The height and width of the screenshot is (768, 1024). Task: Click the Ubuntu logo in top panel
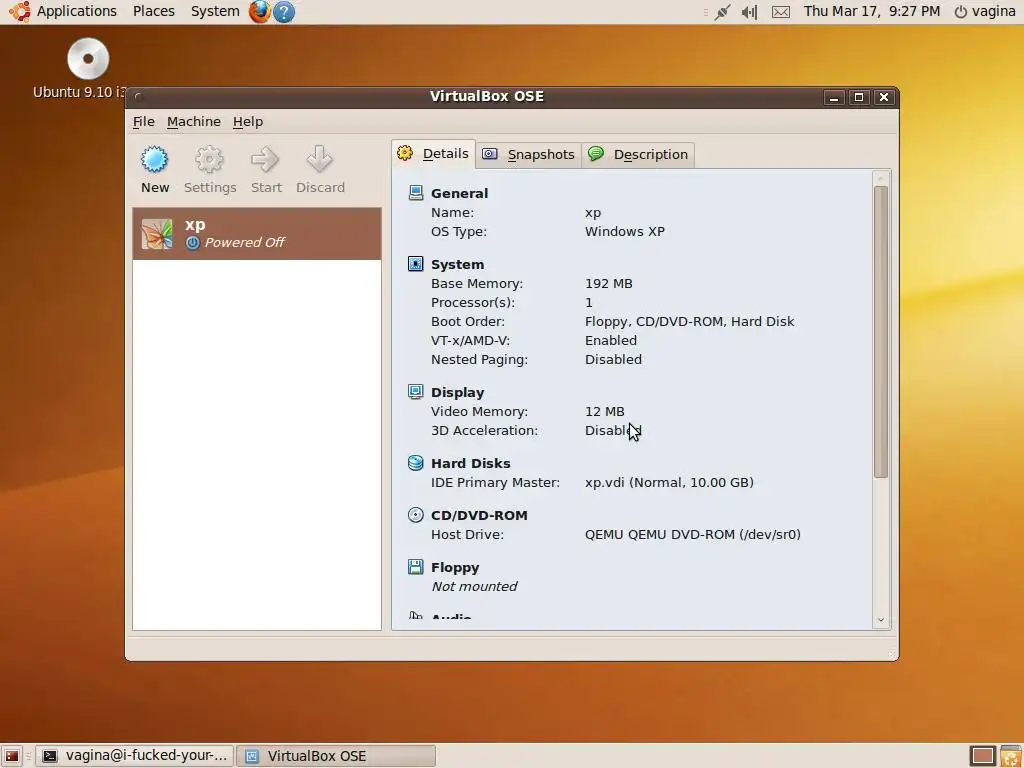[20, 11]
